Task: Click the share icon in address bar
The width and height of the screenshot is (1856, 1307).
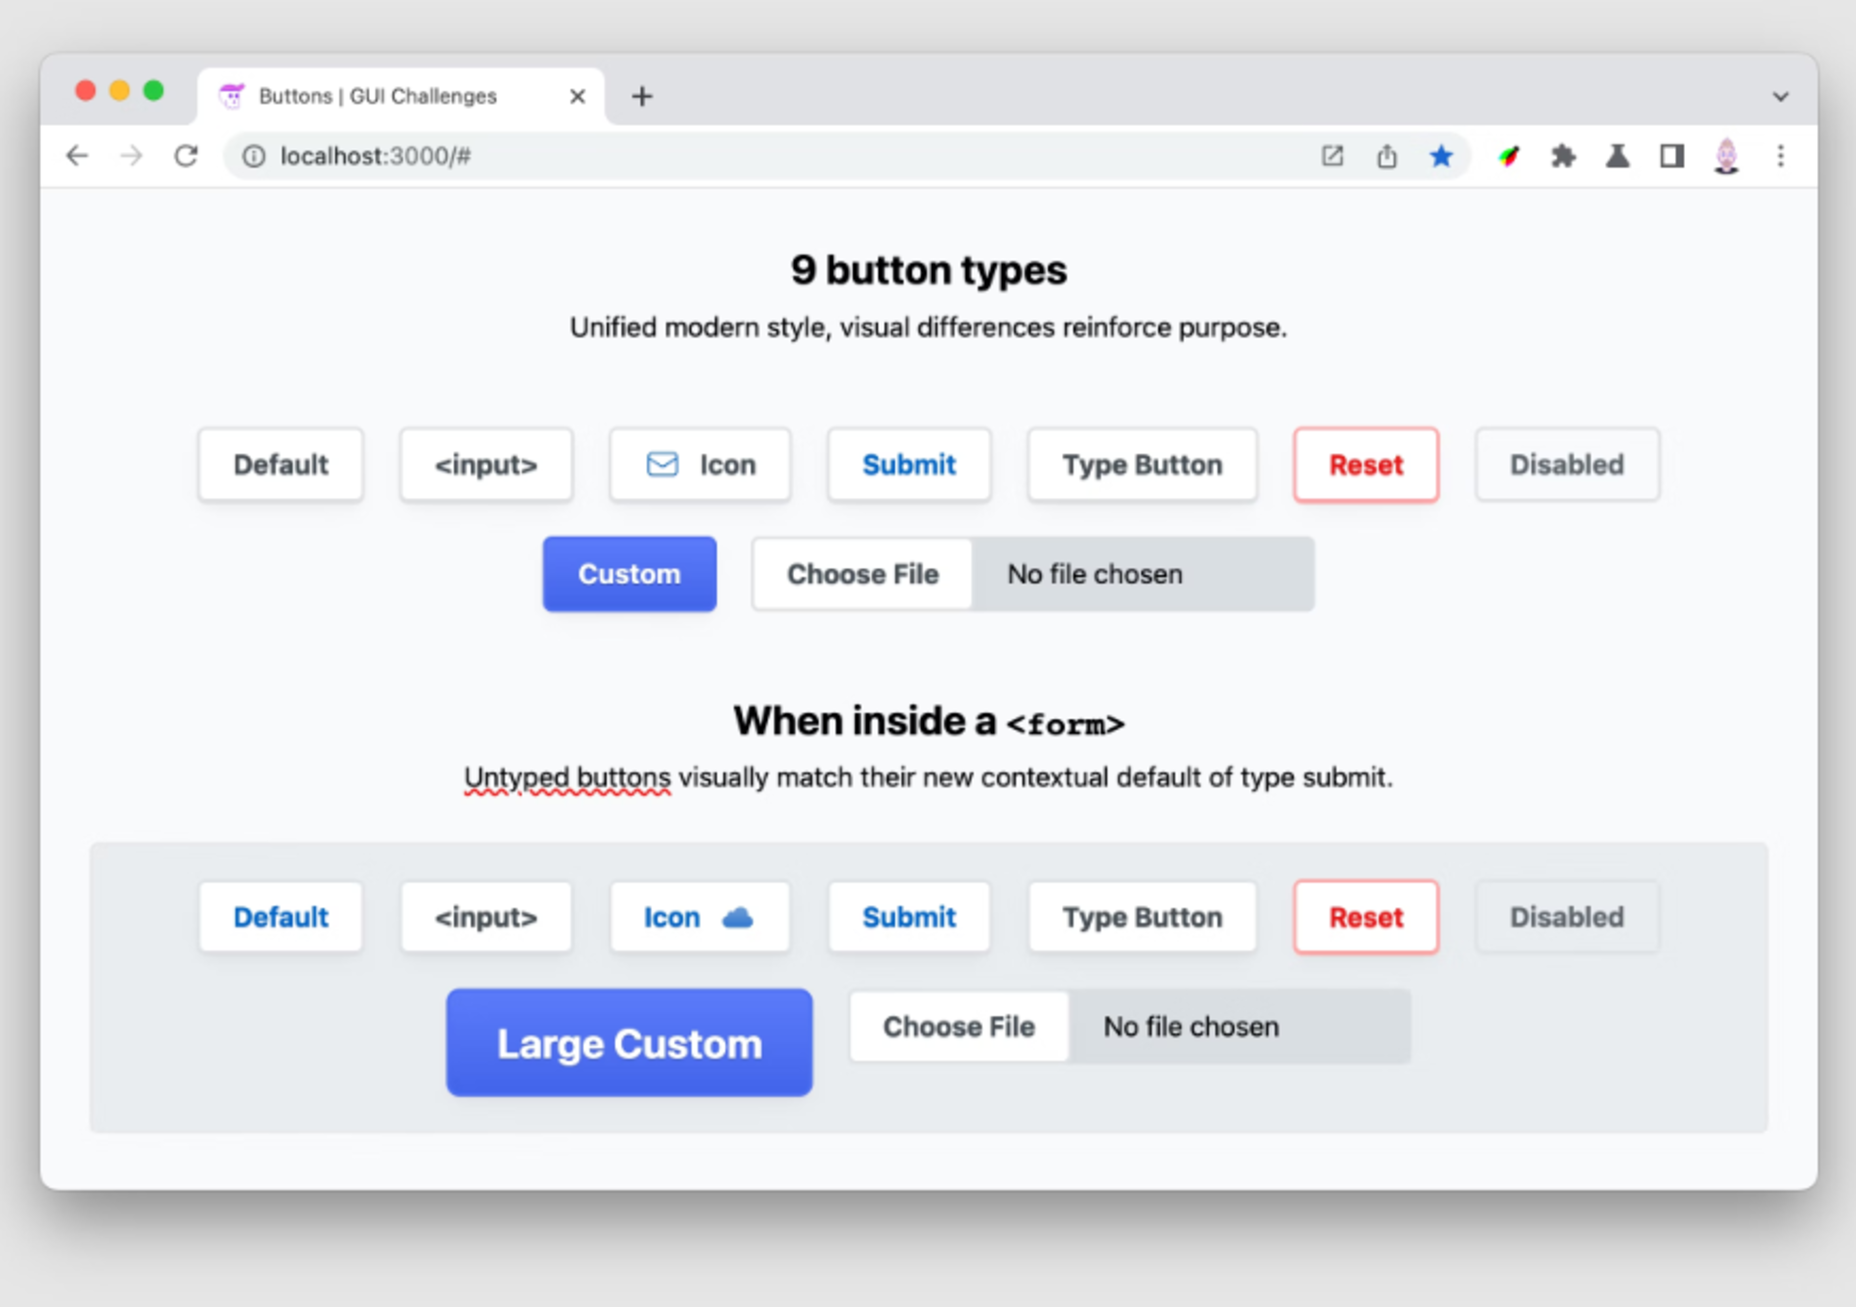Action: coord(1387,156)
